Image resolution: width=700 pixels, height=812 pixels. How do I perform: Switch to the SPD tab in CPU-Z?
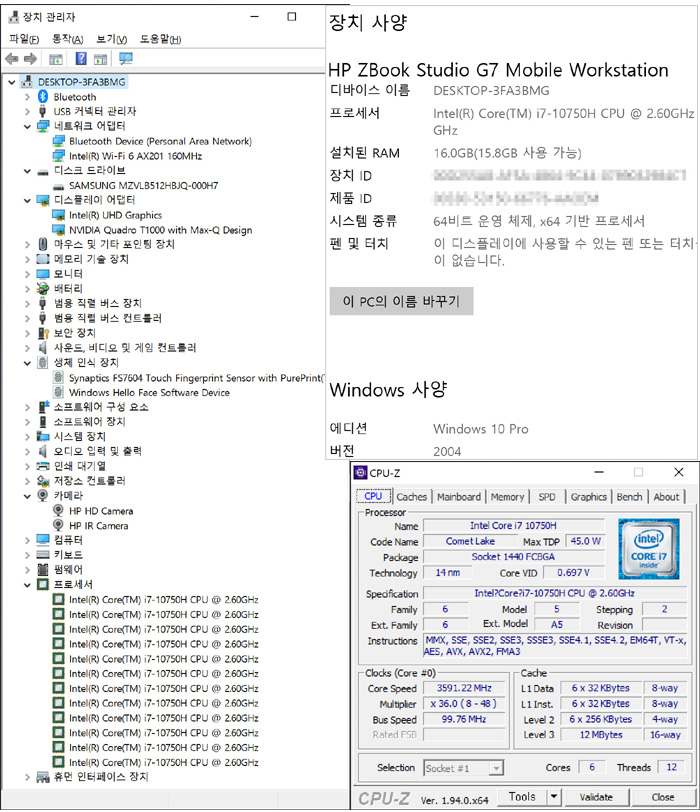547,497
